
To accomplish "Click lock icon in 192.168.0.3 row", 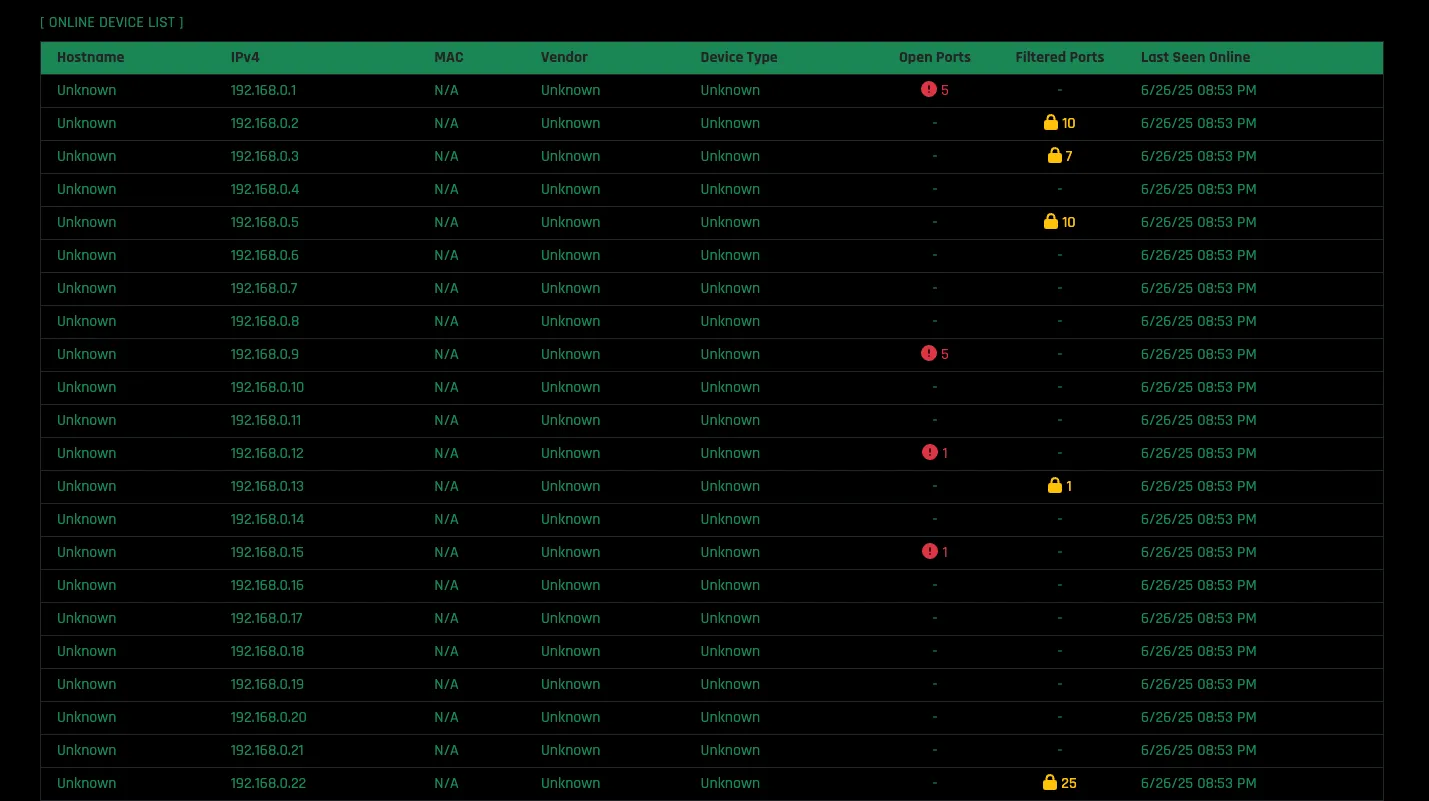I will [x=1053, y=156].
